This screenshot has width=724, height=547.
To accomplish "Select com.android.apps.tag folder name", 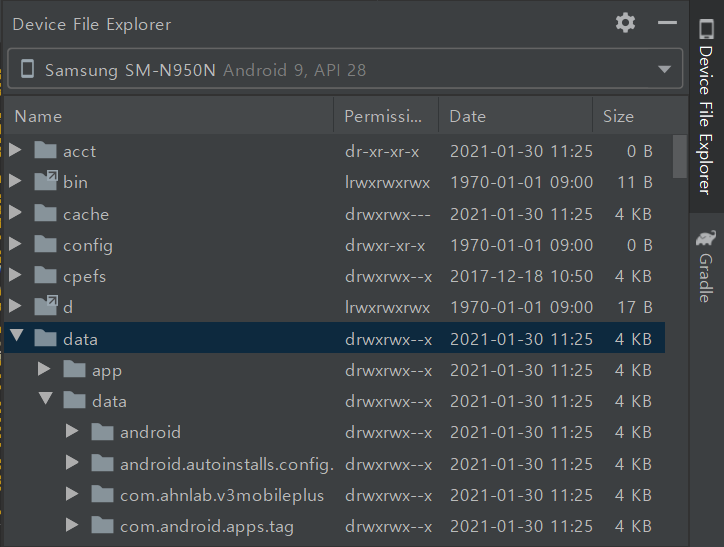I will pos(207,527).
